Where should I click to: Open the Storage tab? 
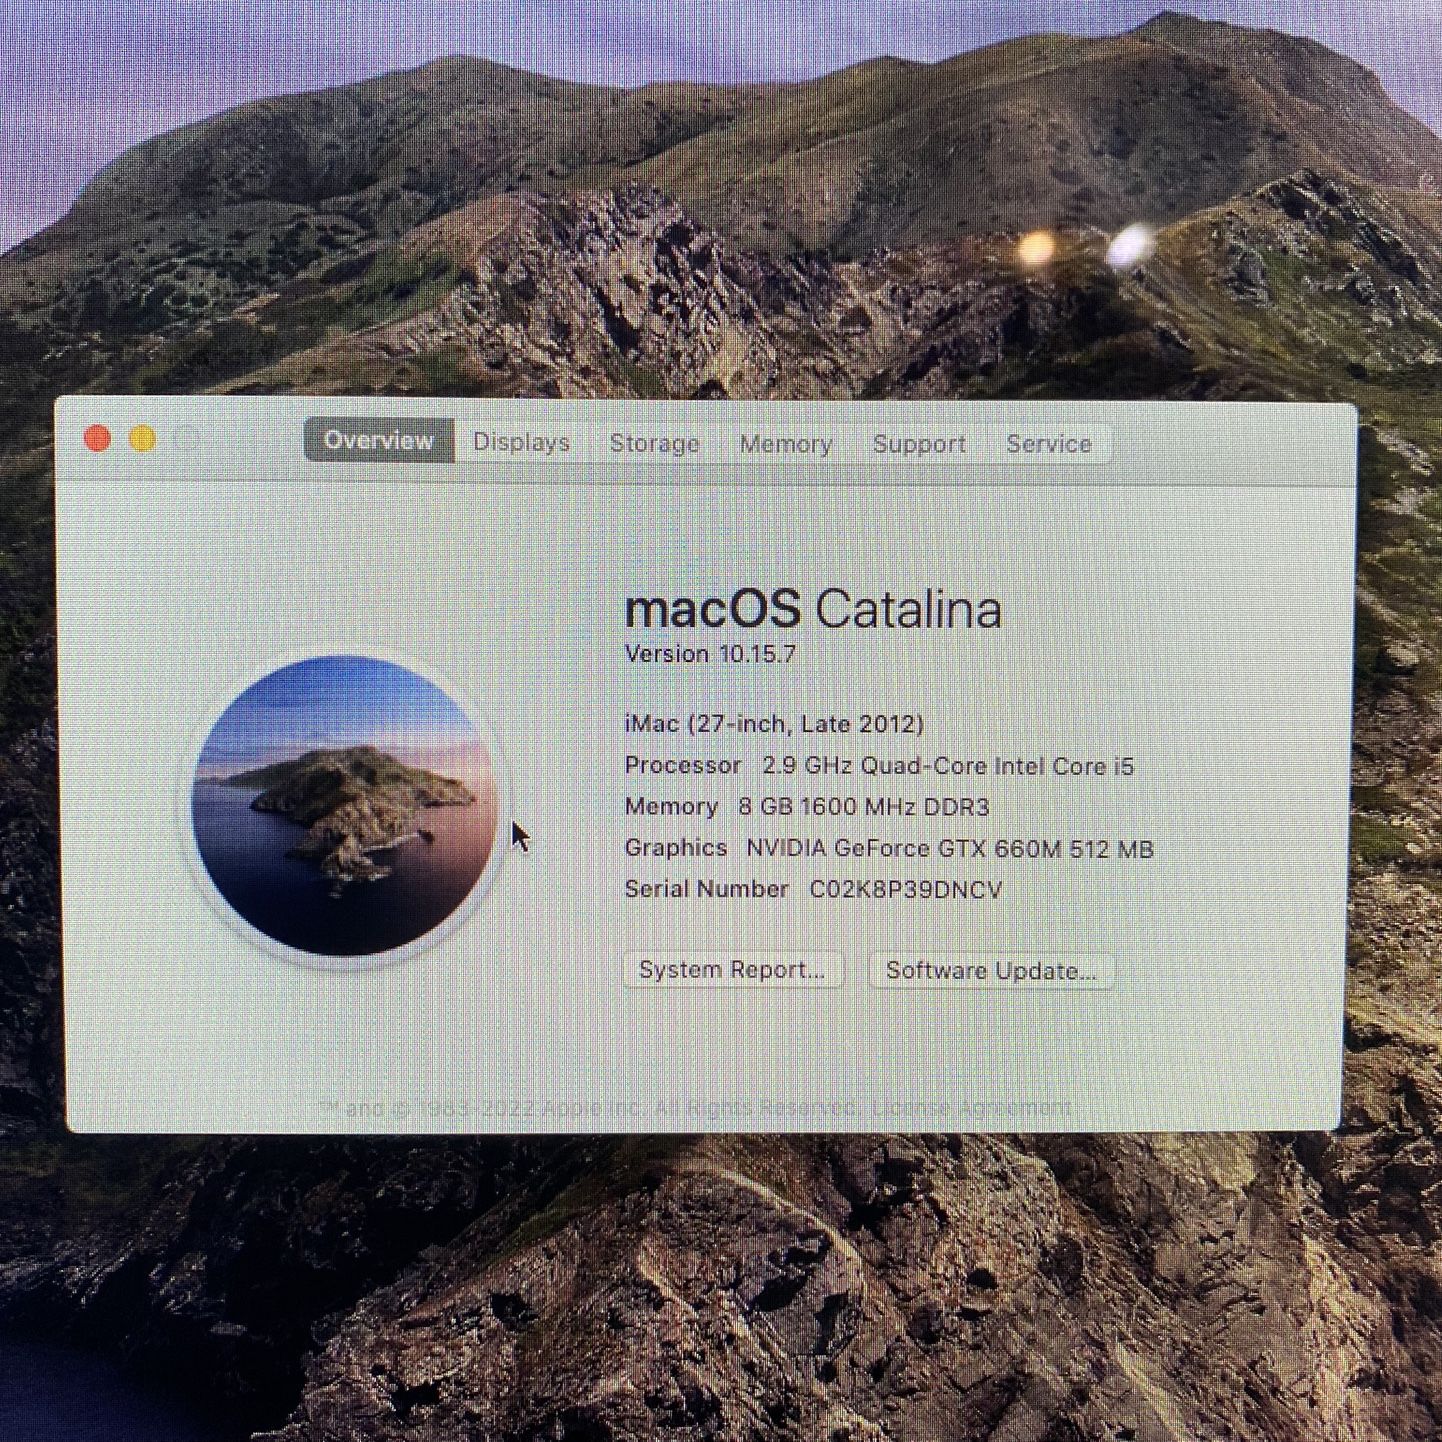tap(655, 443)
